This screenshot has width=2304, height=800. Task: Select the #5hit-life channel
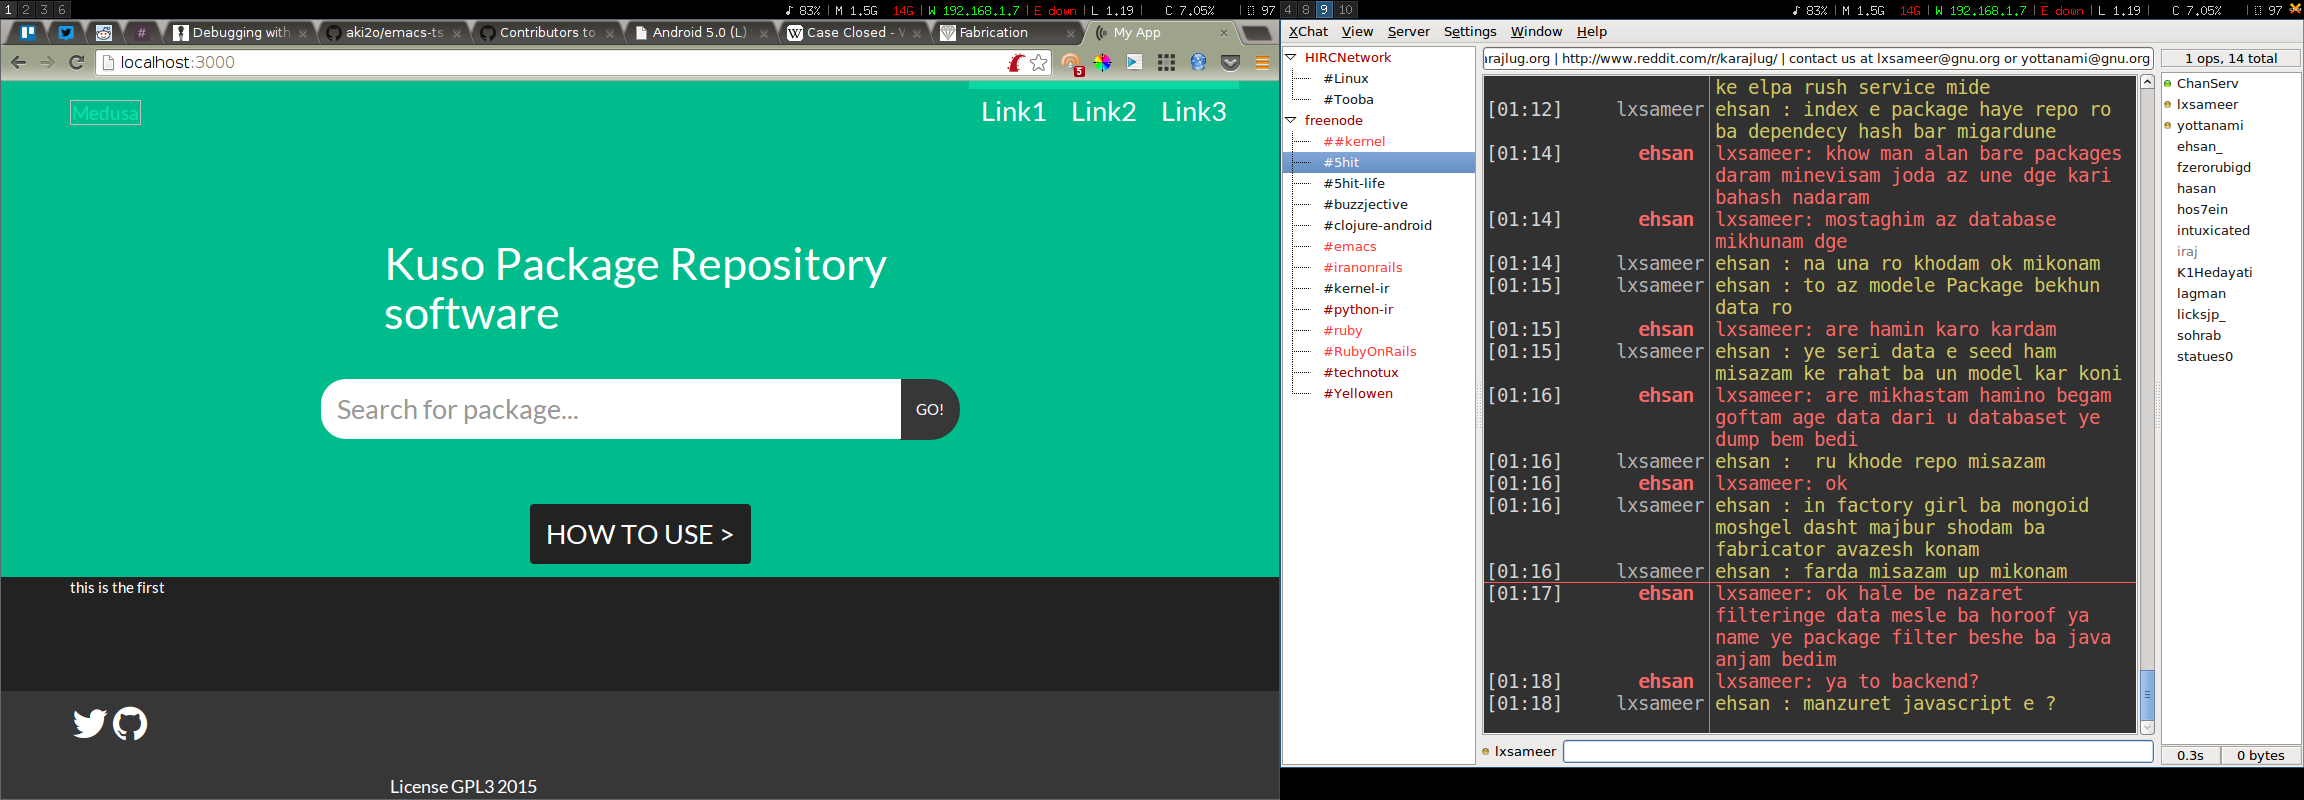1354,184
